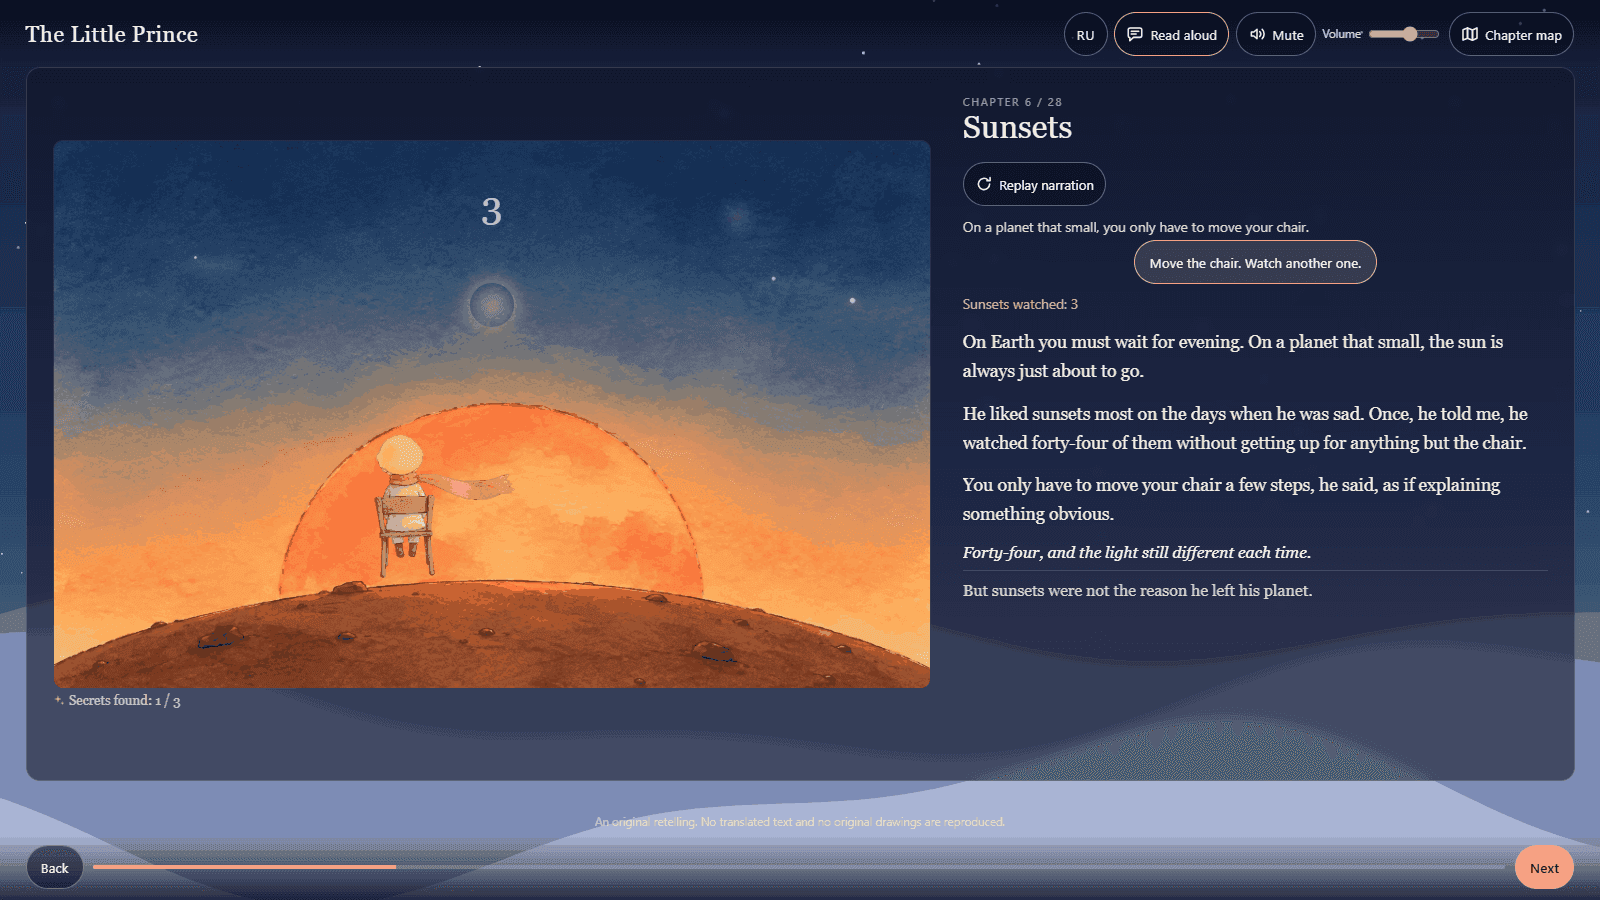Viewport: 1600px width, 900px height.
Task: Click paragraph starting 'He liked sunsets most'
Action: (1245, 428)
